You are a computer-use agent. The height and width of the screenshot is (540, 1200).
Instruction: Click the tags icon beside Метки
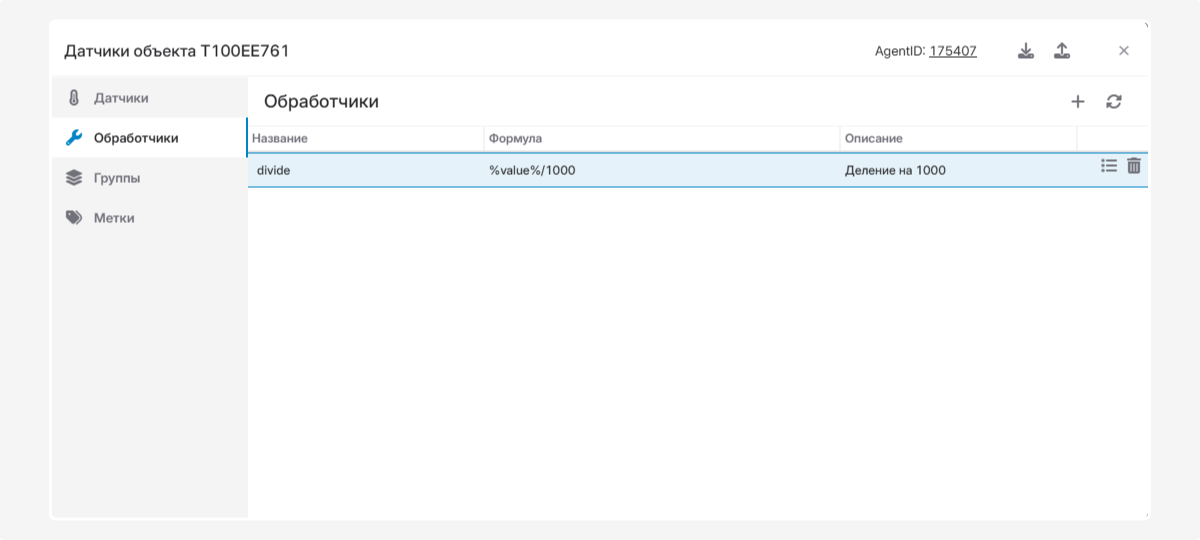click(73, 218)
